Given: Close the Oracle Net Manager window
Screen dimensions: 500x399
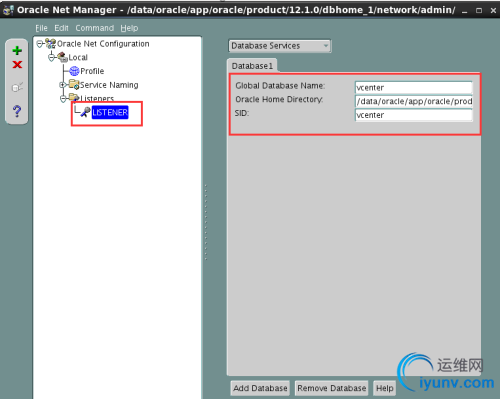Looking at the screenshot, I should click(493, 11).
